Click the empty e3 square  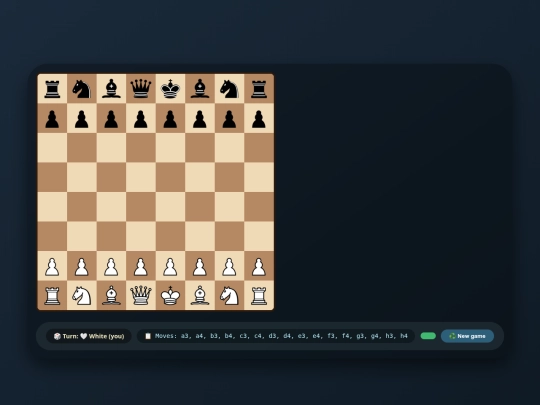point(170,236)
